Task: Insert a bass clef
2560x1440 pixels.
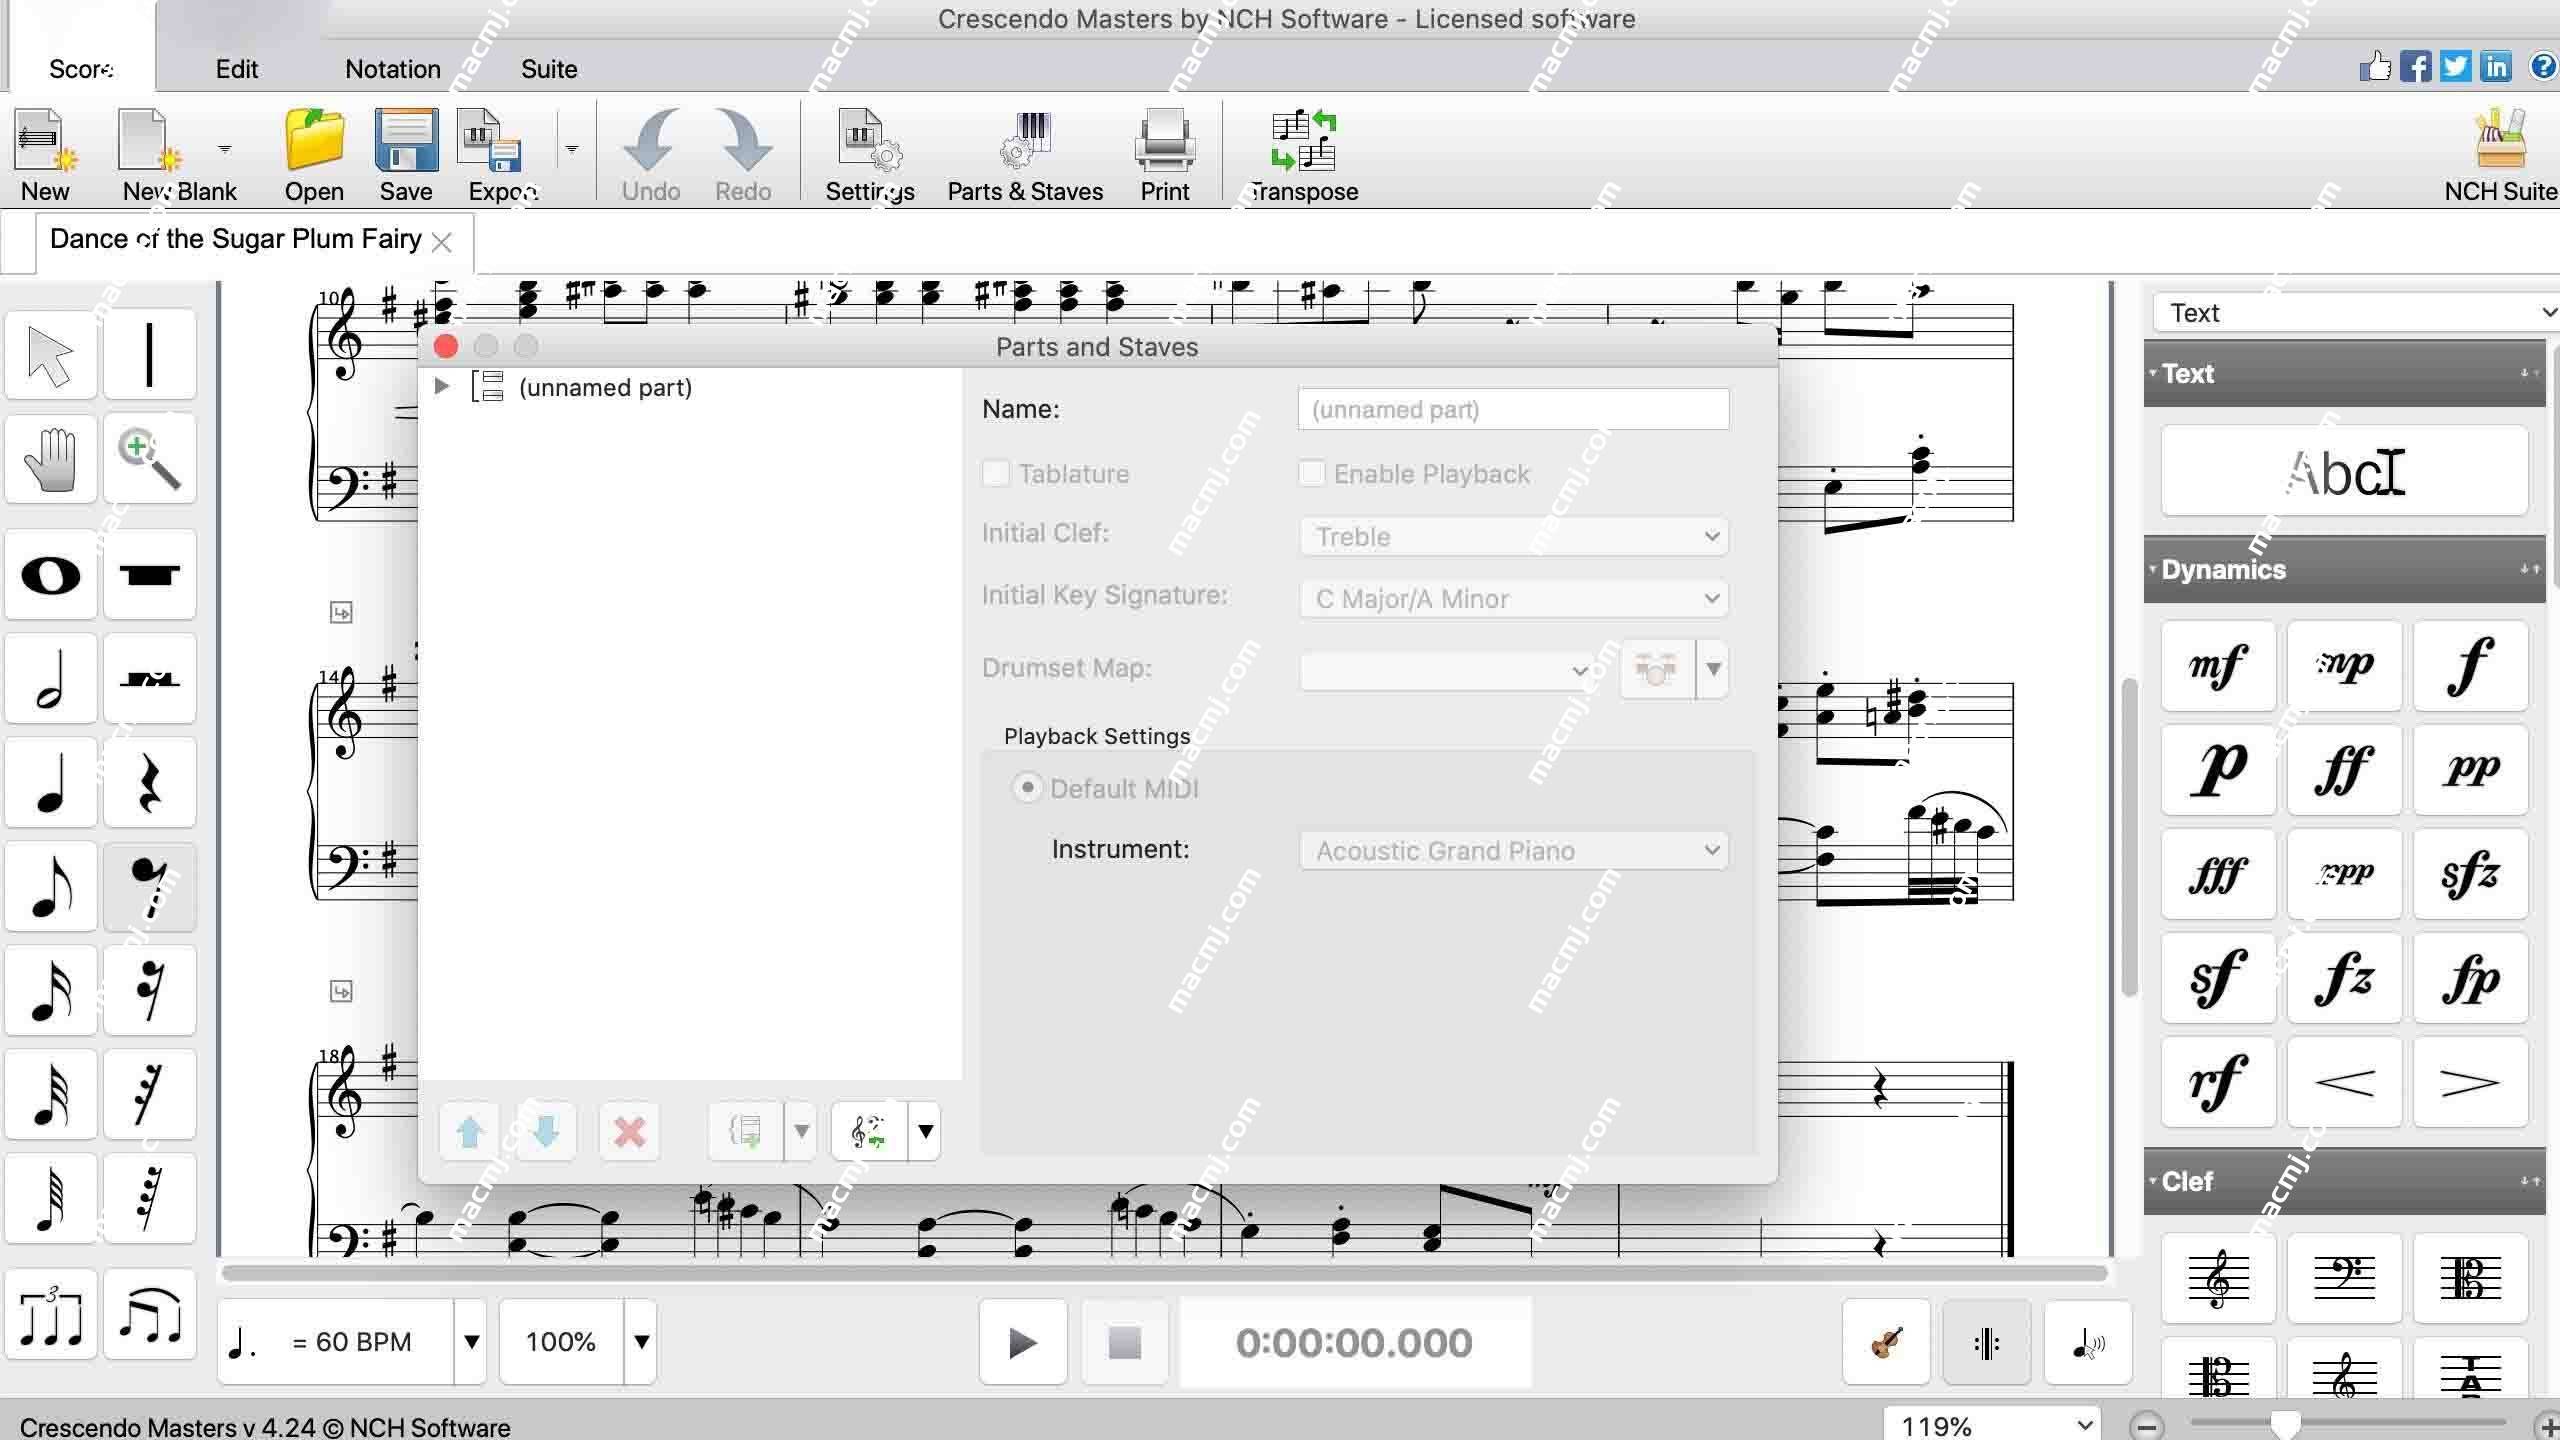Action: point(2344,1278)
